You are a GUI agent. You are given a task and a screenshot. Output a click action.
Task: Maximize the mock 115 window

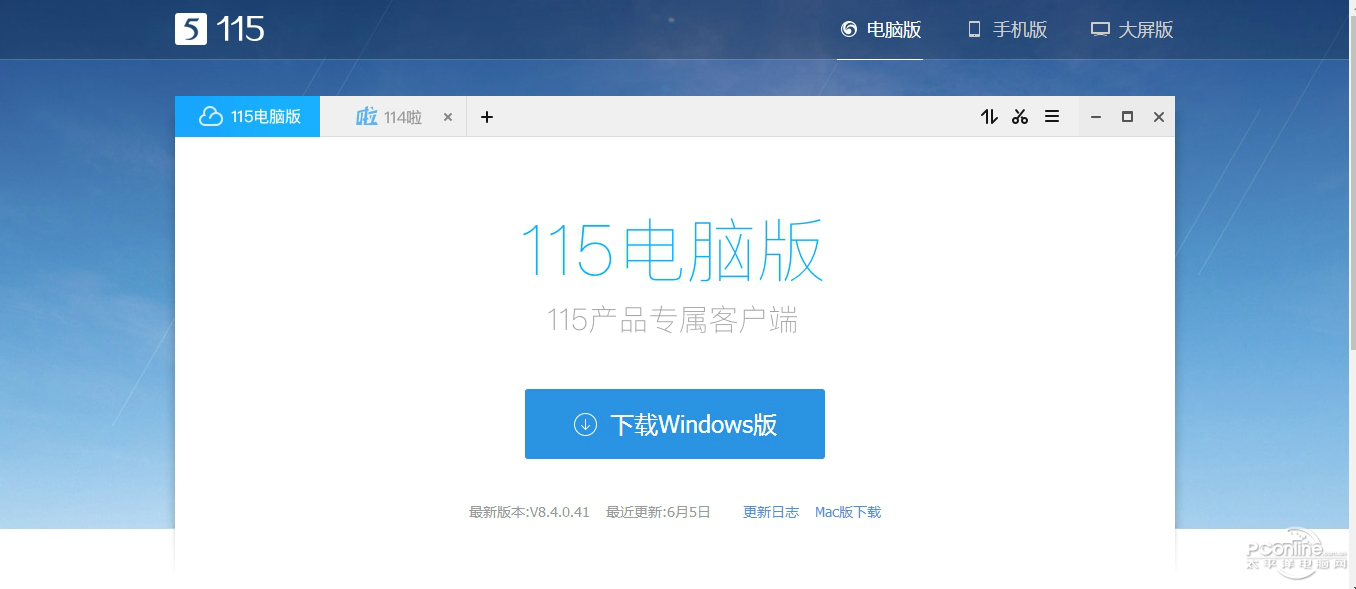coord(1127,117)
